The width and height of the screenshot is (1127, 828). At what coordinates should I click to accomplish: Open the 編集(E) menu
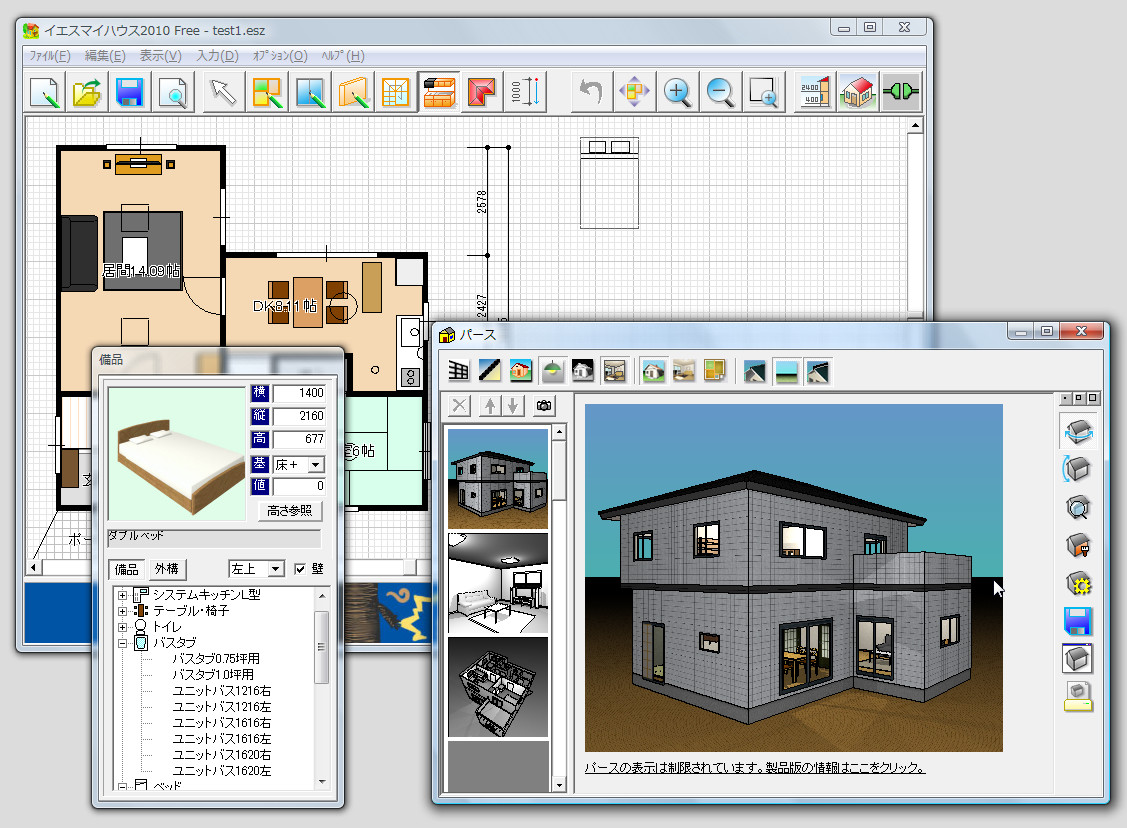coord(105,55)
